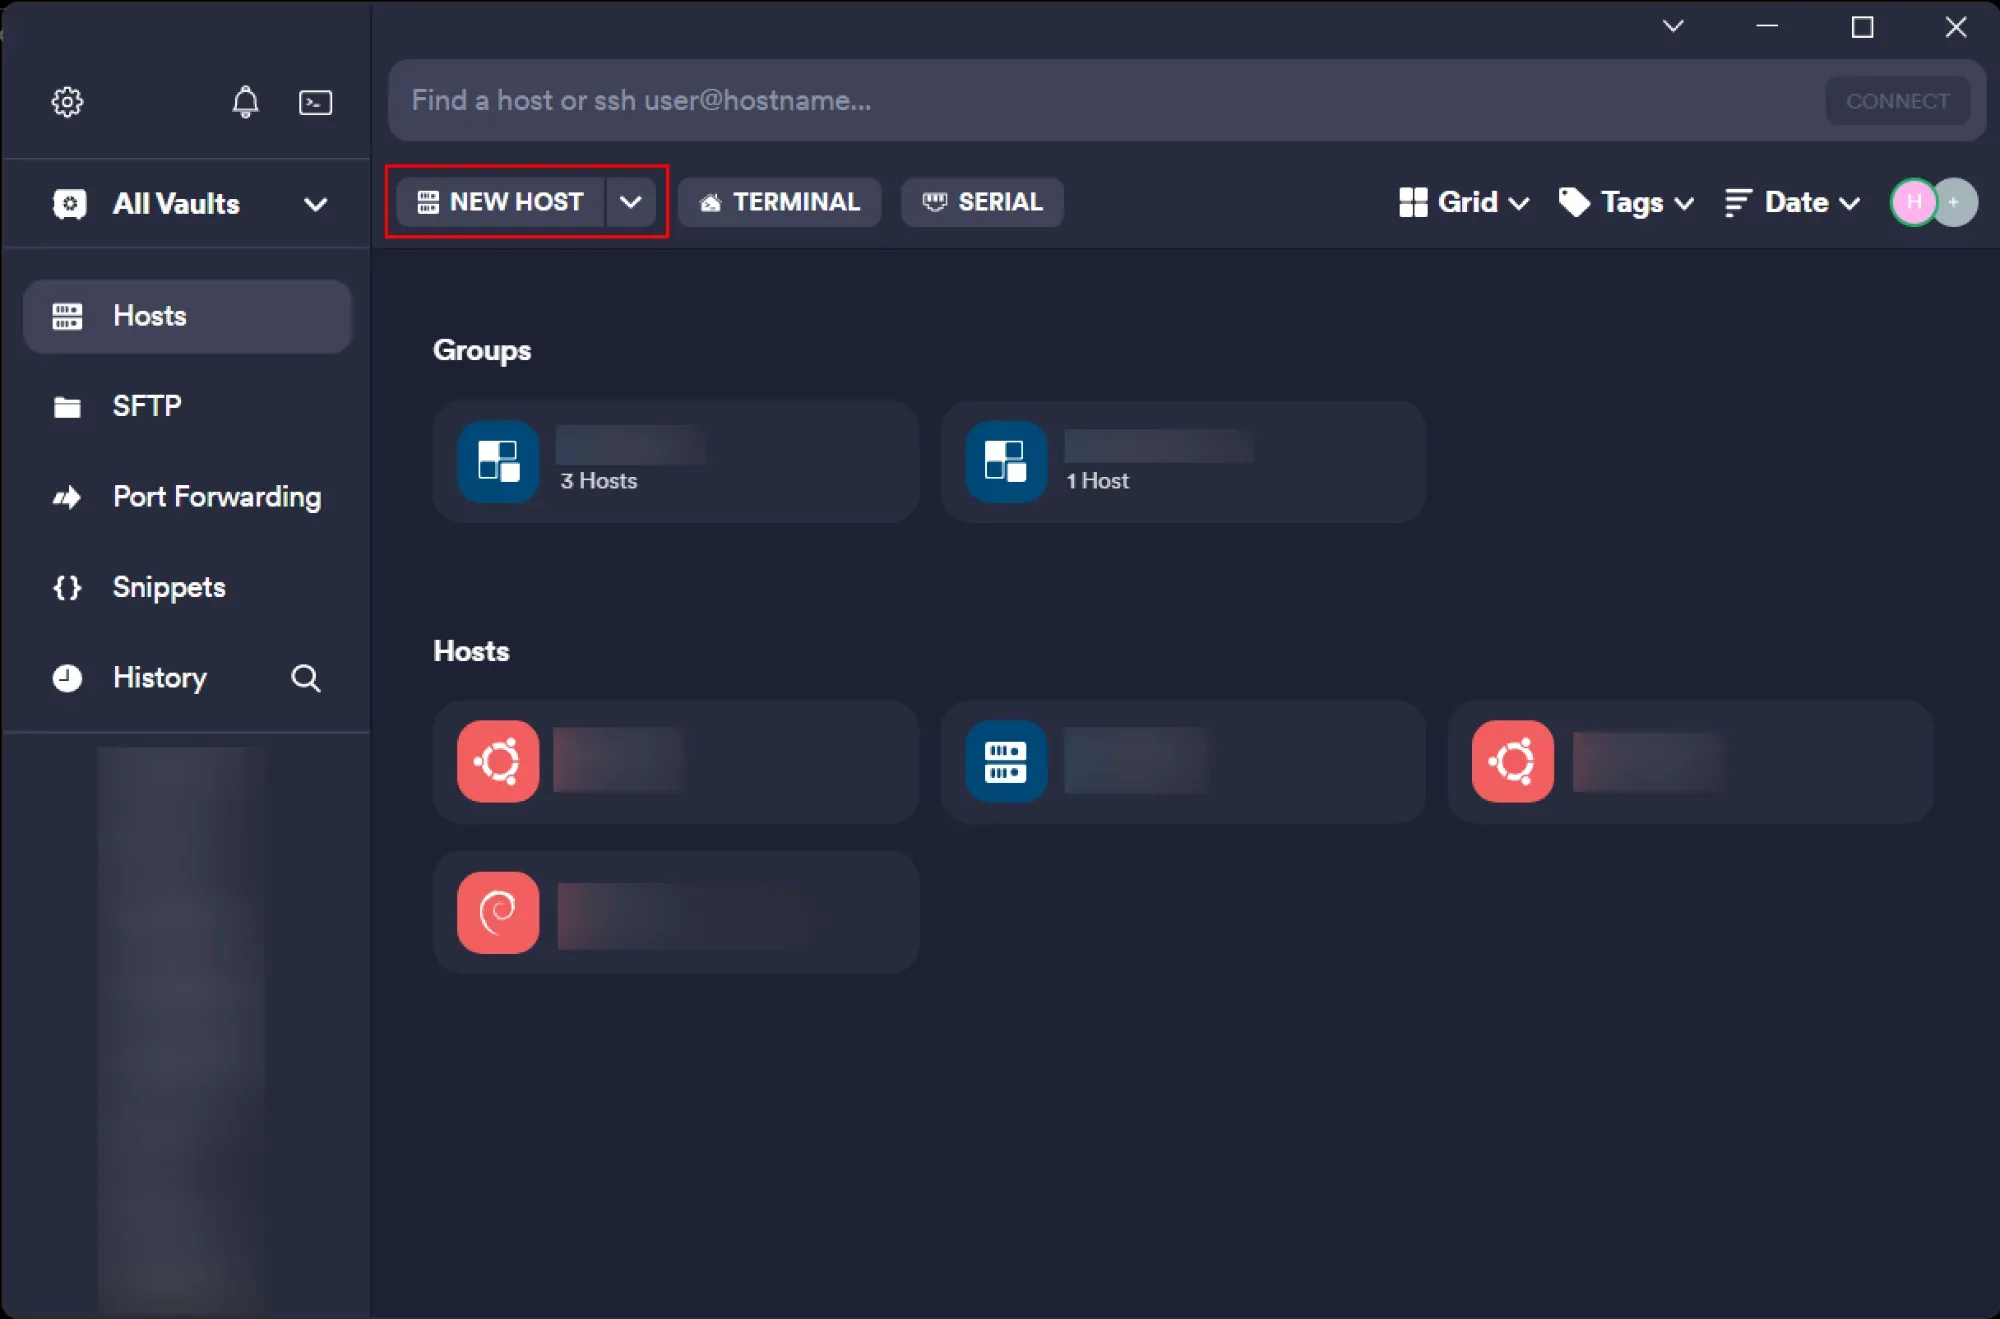Click the Debian host card icon
The image size is (2000, 1319).
point(497,911)
